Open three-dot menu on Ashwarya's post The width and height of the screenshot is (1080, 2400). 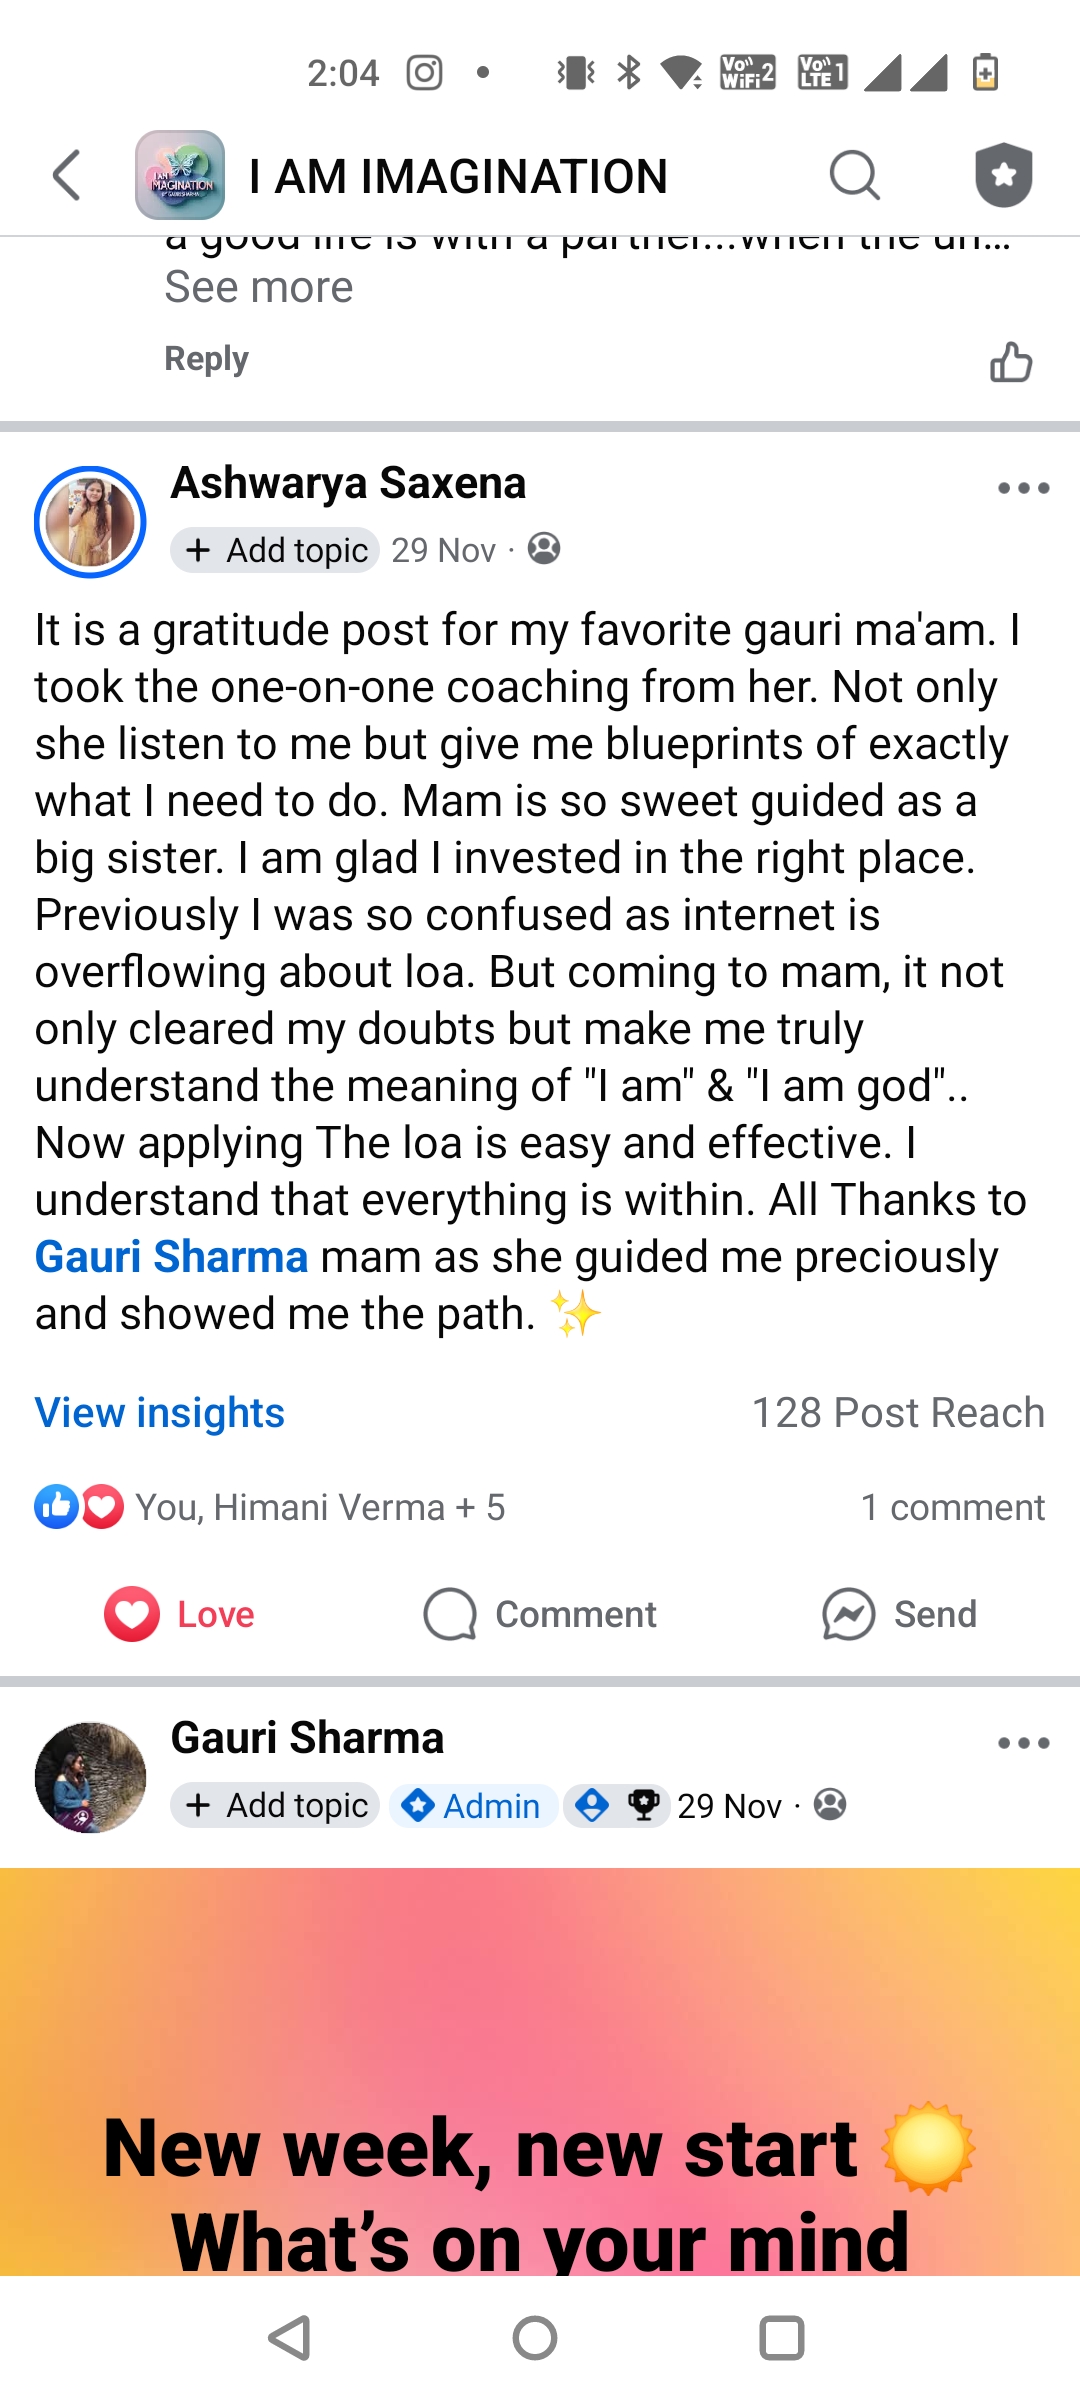pyautogui.click(x=1023, y=488)
